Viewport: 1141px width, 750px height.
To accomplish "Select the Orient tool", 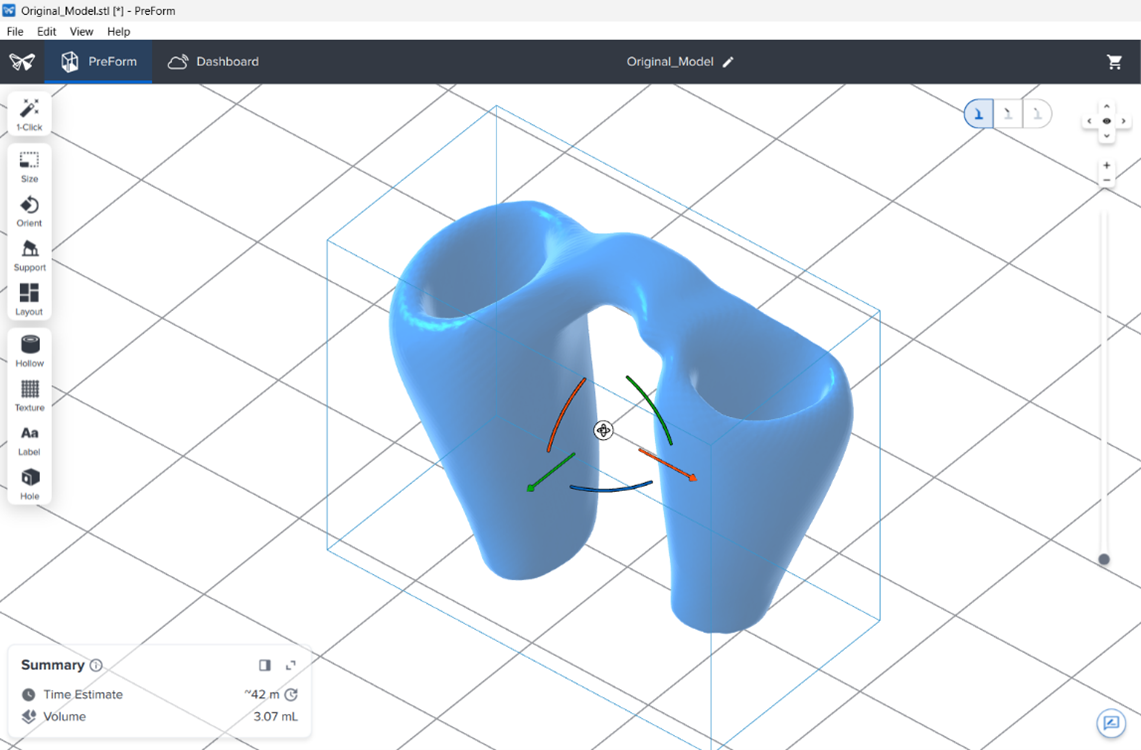I will coord(29,210).
